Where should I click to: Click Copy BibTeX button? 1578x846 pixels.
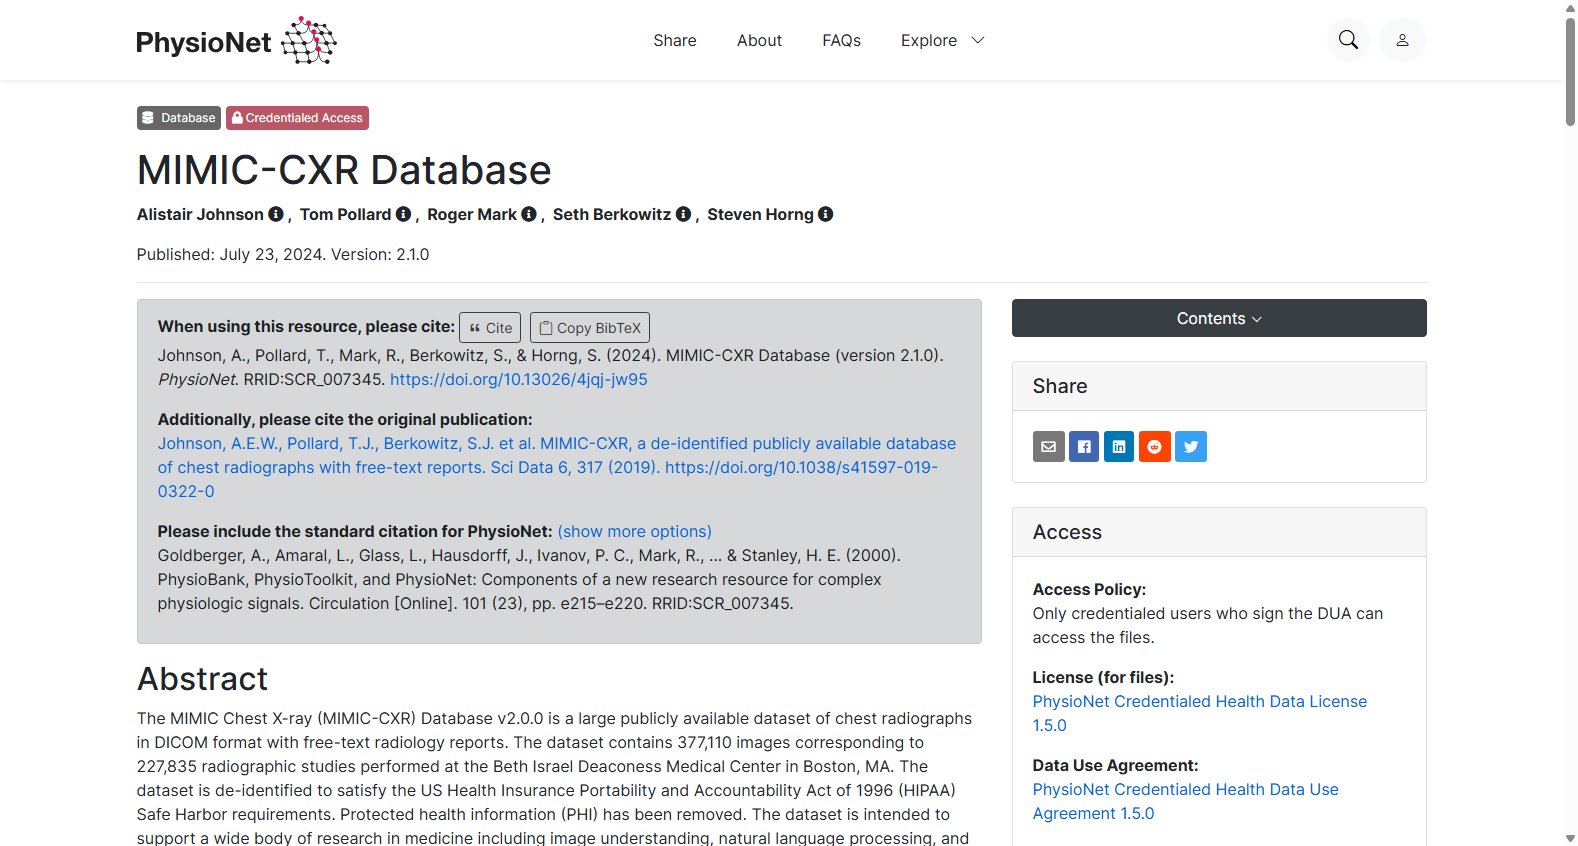[590, 327]
